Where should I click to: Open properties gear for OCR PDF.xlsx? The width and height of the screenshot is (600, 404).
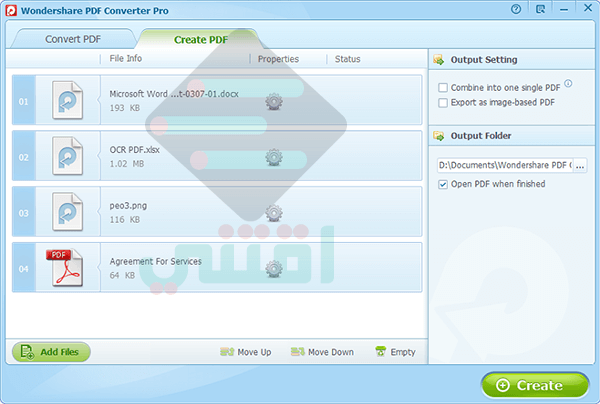point(274,157)
